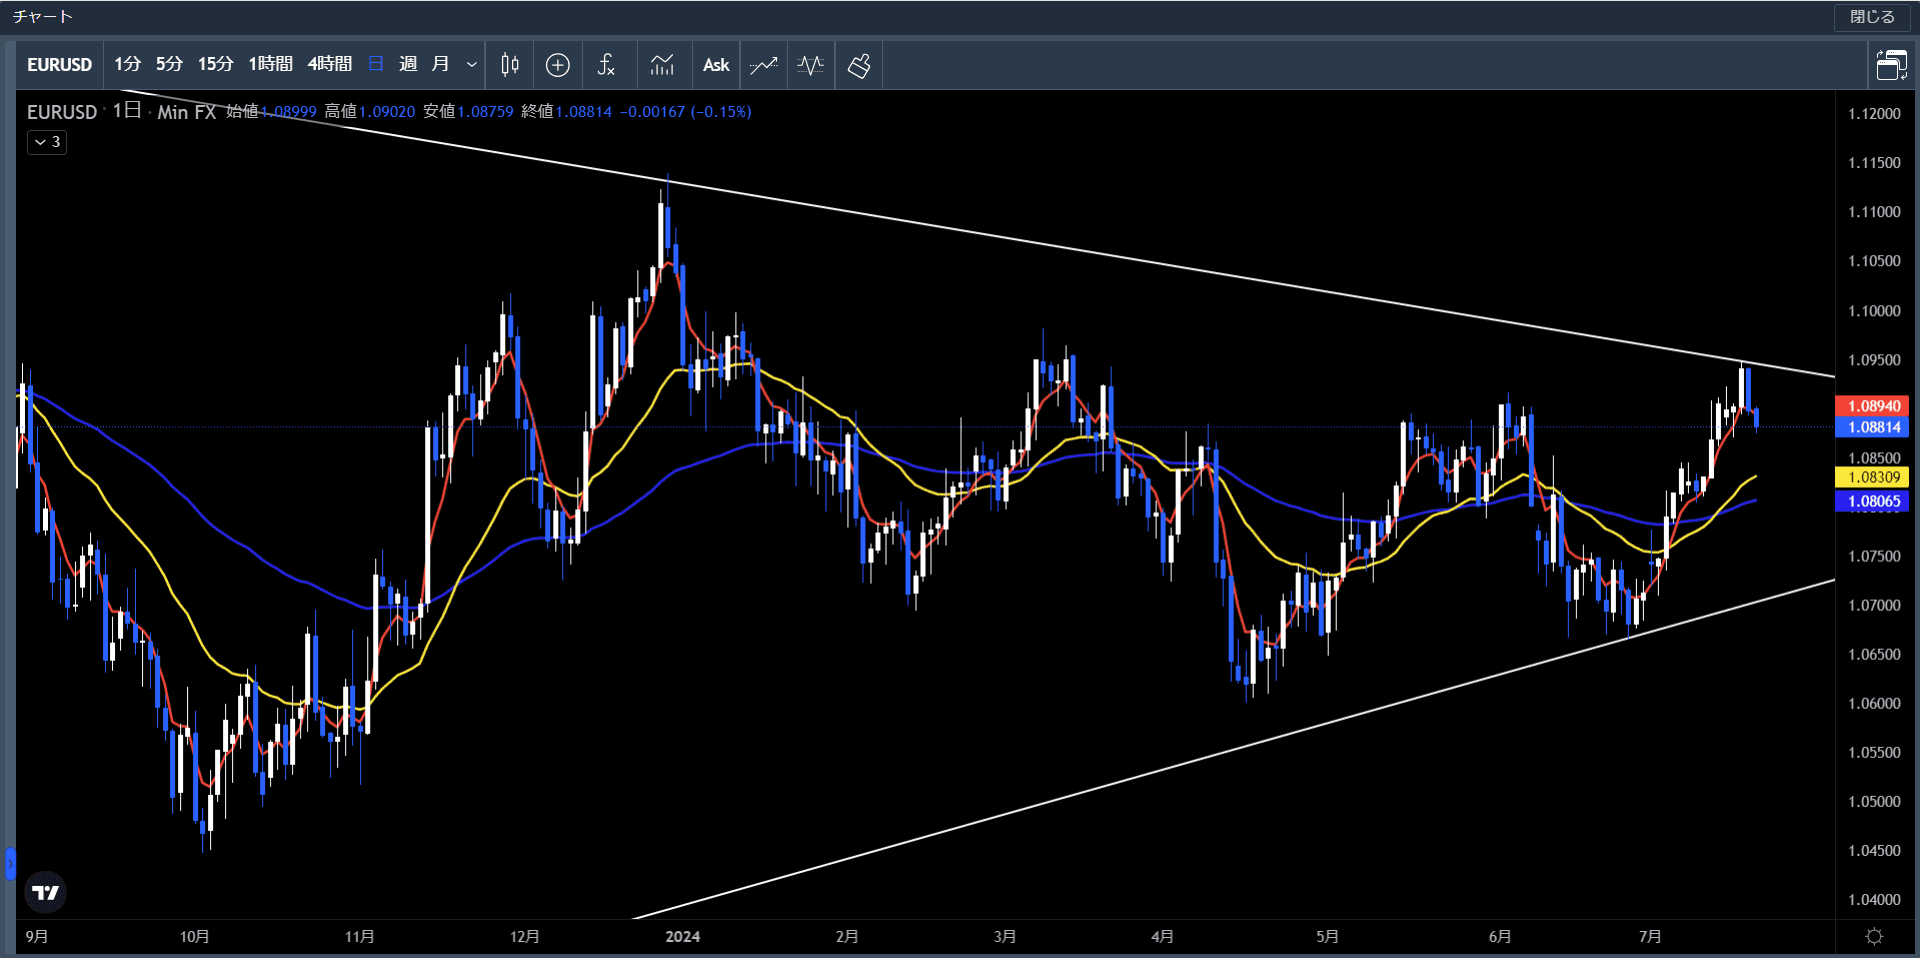The height and width of the screenshot is (958, 1920).
Task: Click the red 1.08940 price label
Action: [x=1873, y=406]
